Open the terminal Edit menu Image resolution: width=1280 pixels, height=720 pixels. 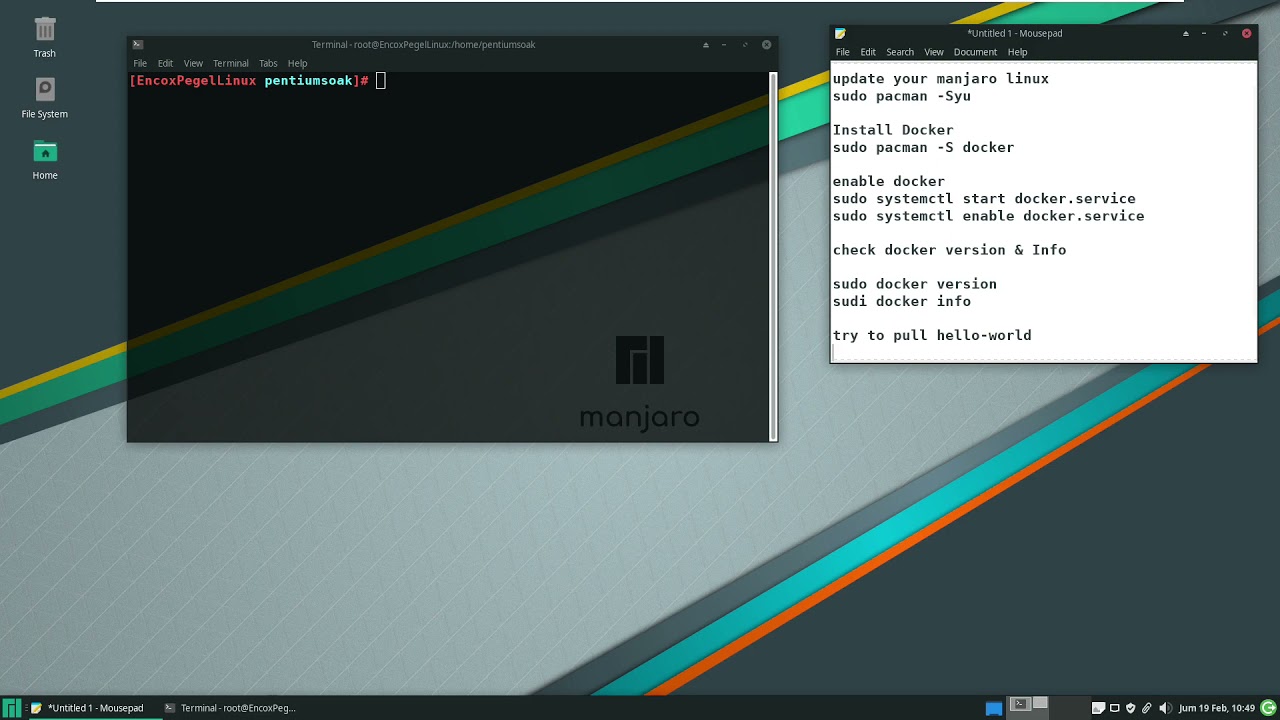click(165, 63)
